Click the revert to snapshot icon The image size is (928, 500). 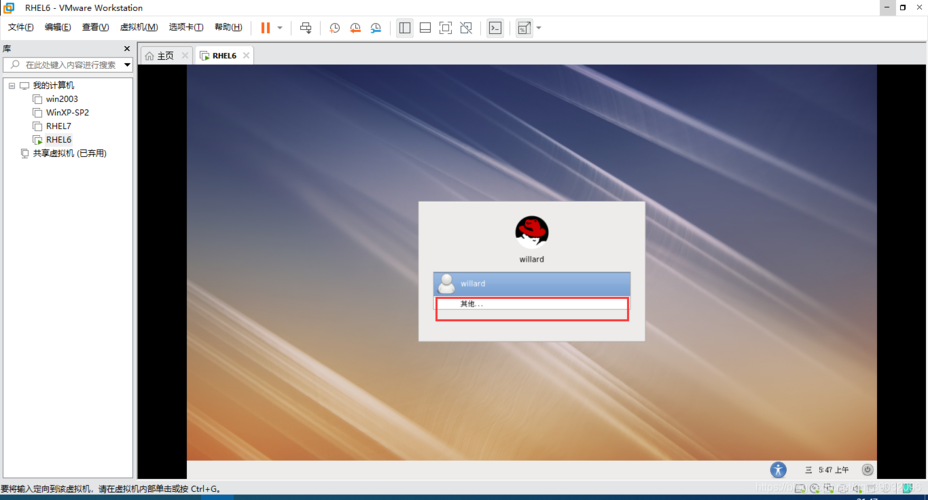[x=355, y=28]
